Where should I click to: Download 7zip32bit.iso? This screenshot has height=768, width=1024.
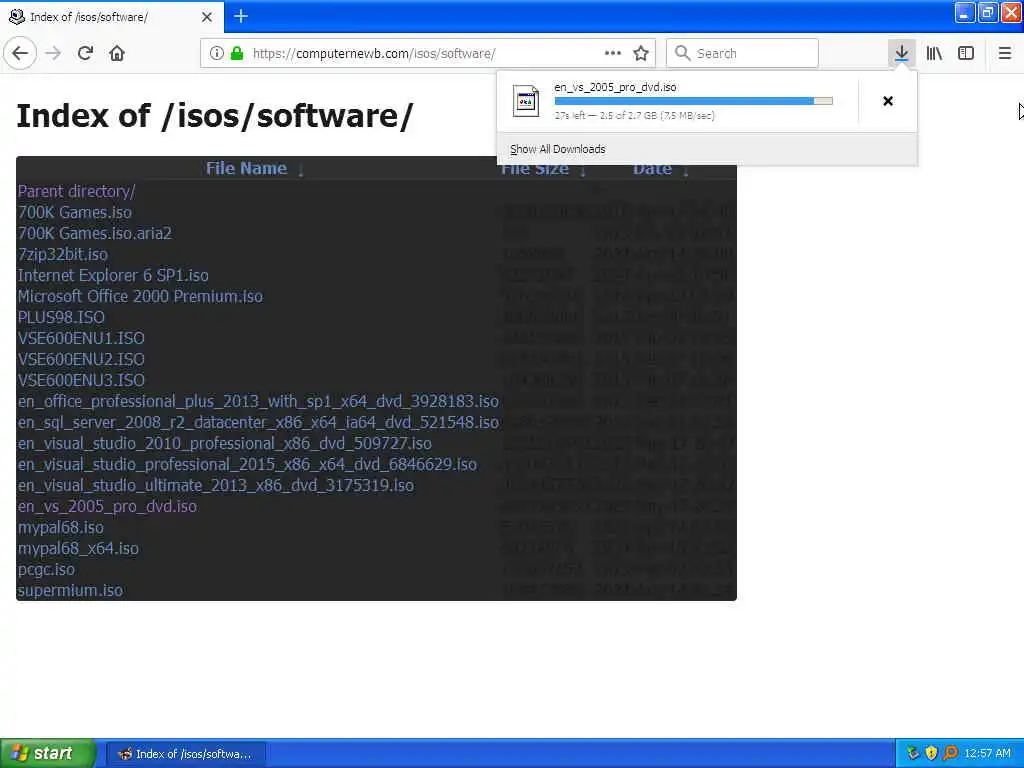(x=63, y=254)
